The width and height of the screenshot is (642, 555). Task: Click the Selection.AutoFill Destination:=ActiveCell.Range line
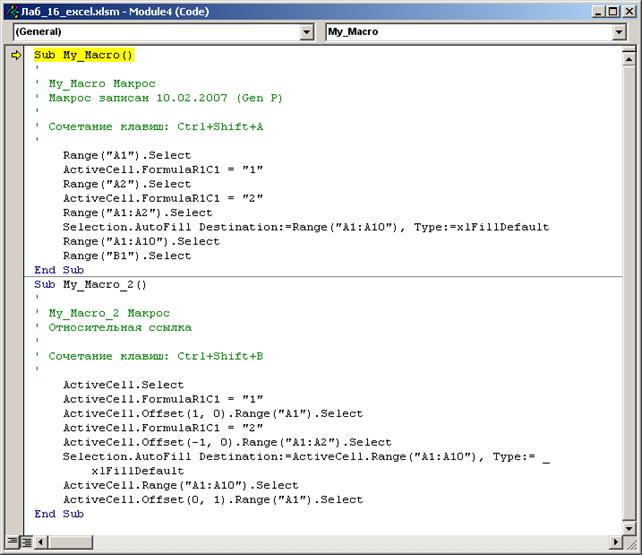[306, 457]
